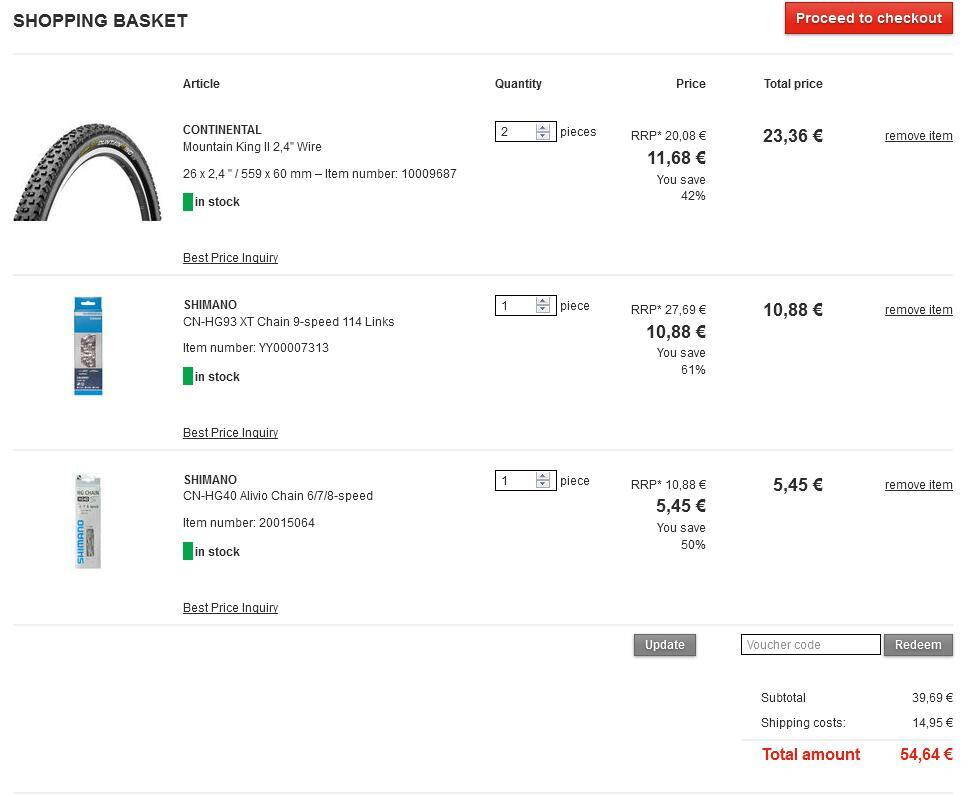Click the Alivio chain quantity field
973x796 pixels.
click(x=515, y=481)
